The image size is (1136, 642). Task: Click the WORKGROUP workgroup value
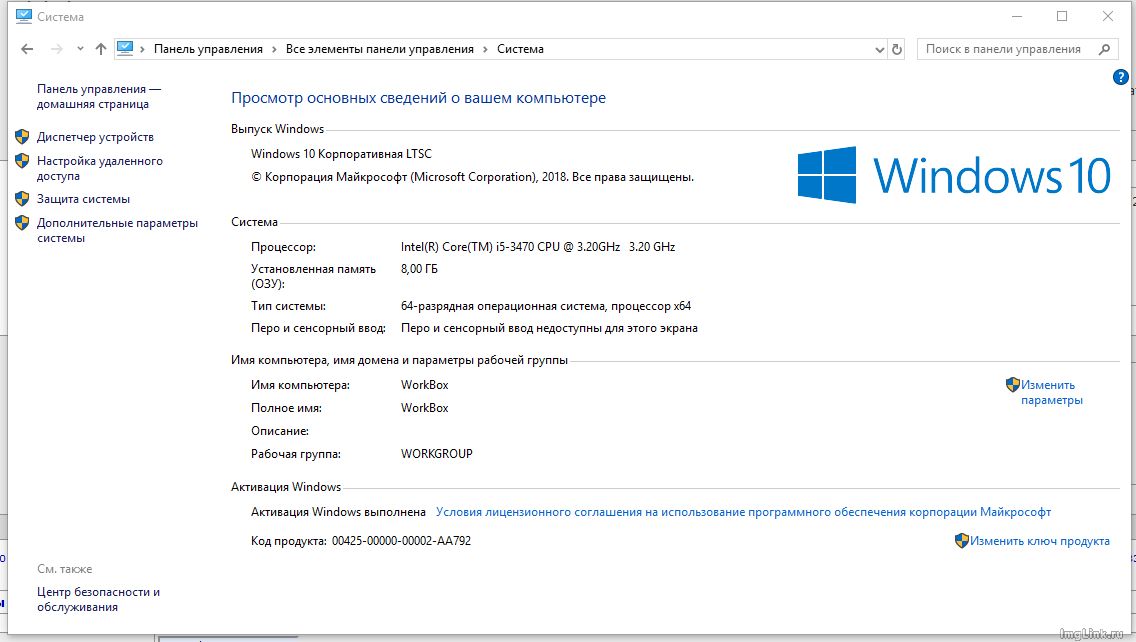437,454
